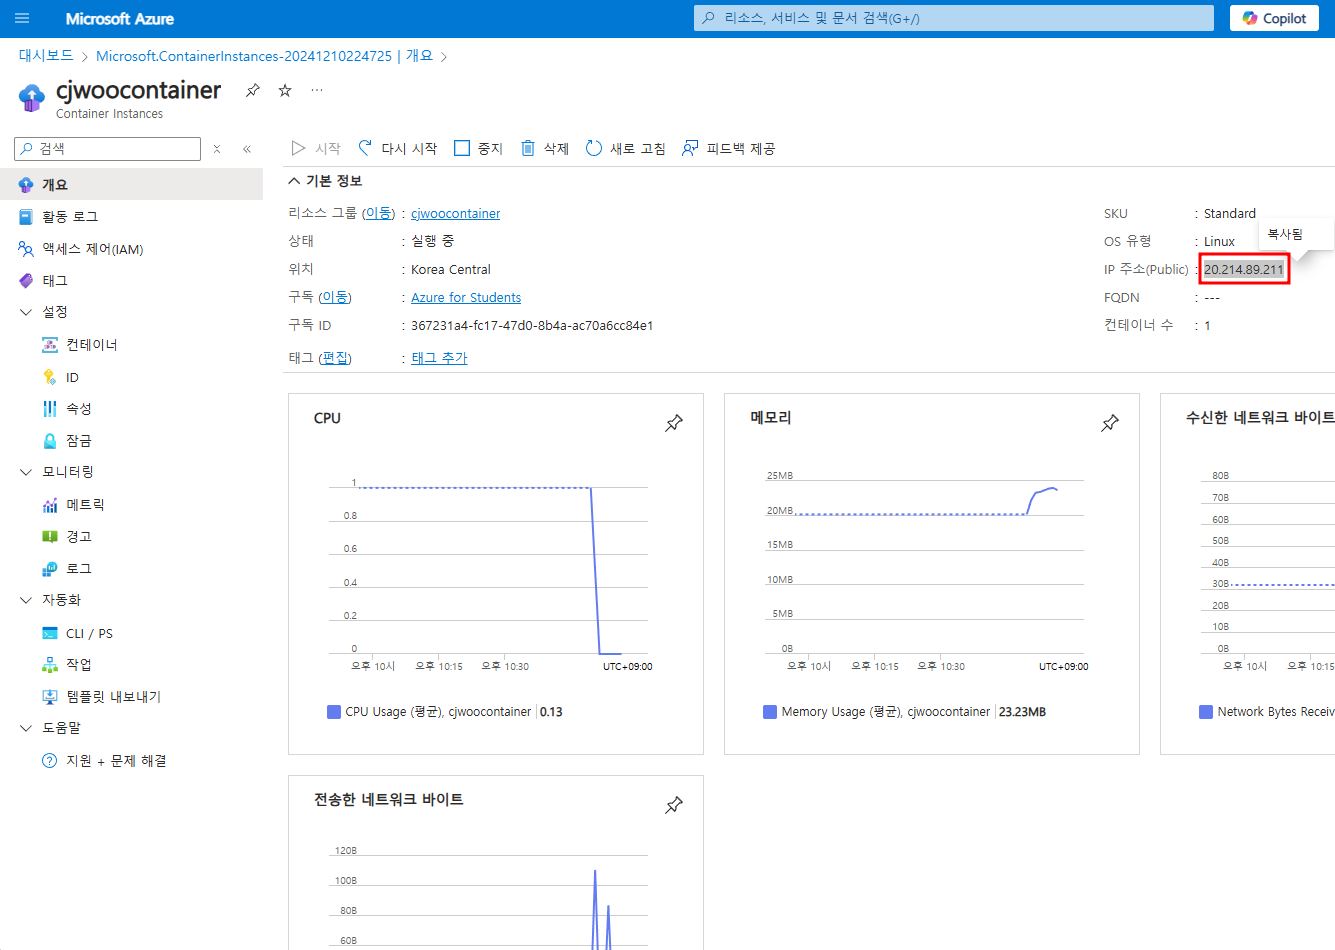Go to 대시보드 breadcrumb
The image size is (1335, 950).
[x=46, y=56]
